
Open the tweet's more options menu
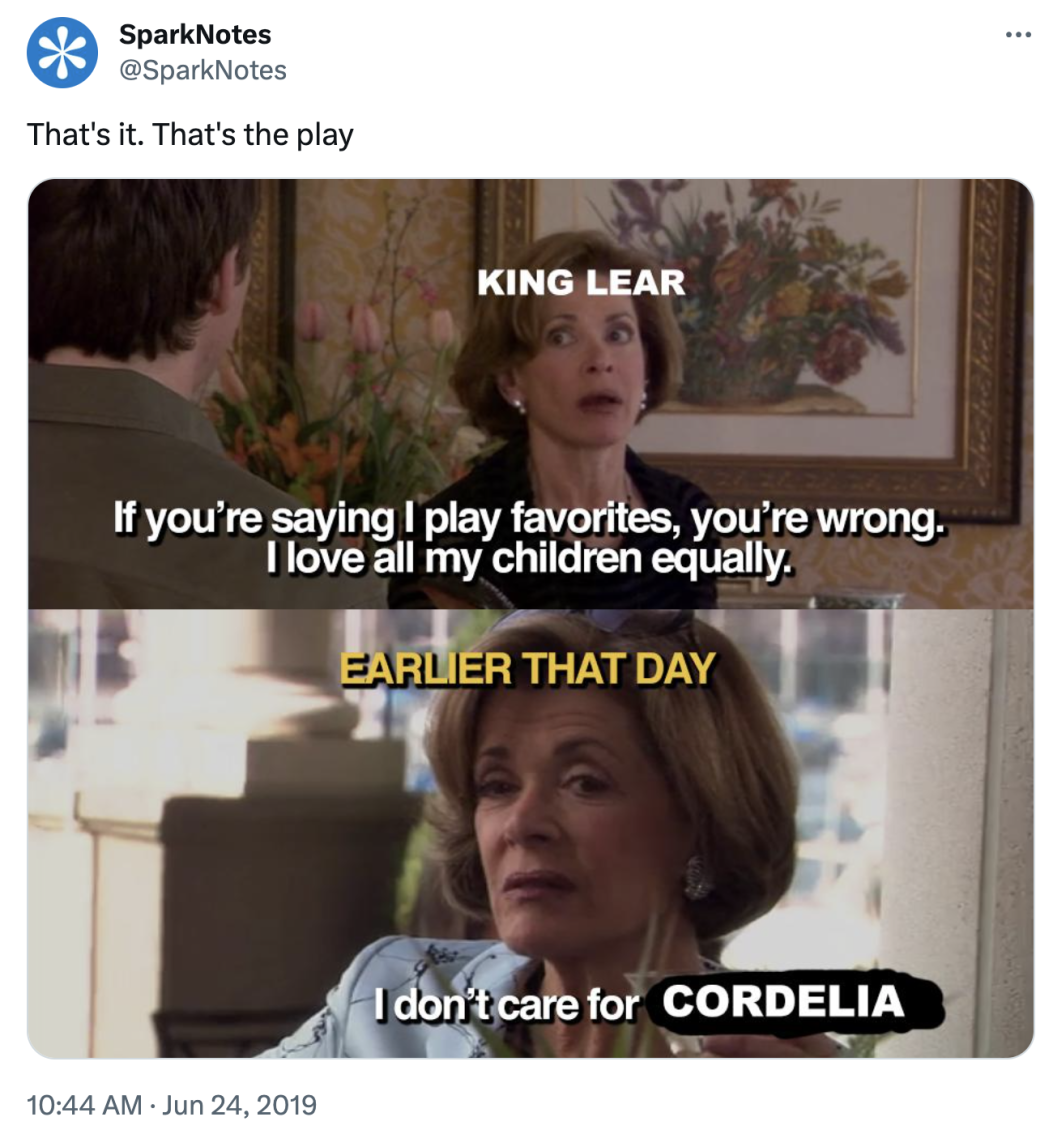pos(1017,35)
